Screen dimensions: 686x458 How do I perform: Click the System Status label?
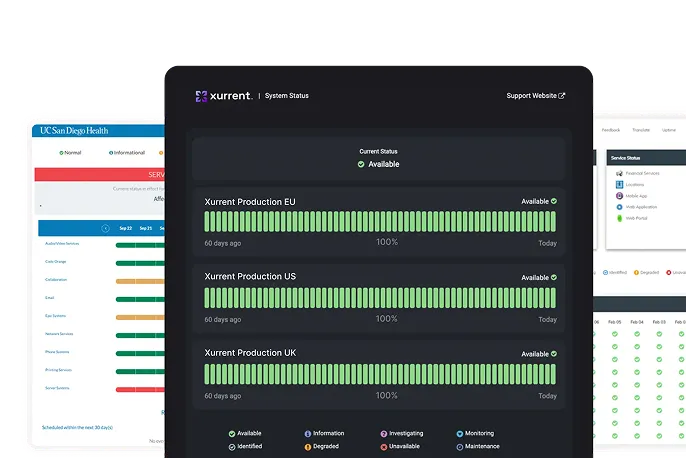click(x=287, y=95)
